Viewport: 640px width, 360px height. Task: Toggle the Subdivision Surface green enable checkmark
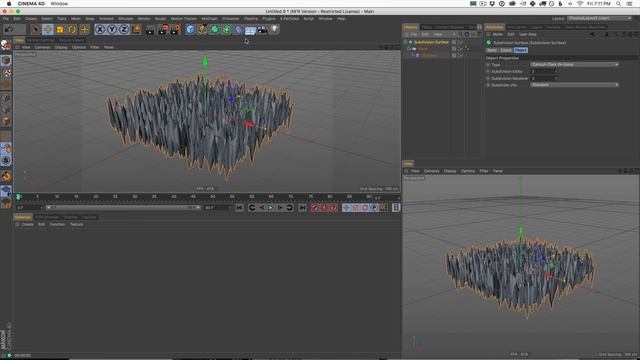coord(461,42)
